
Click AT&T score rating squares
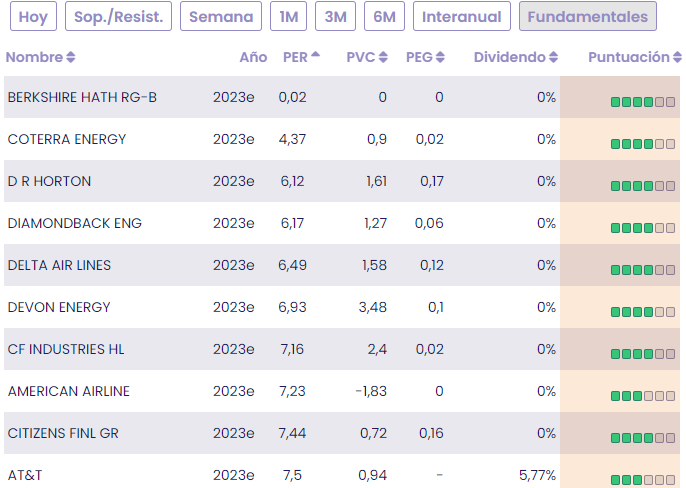click(643, 479)
